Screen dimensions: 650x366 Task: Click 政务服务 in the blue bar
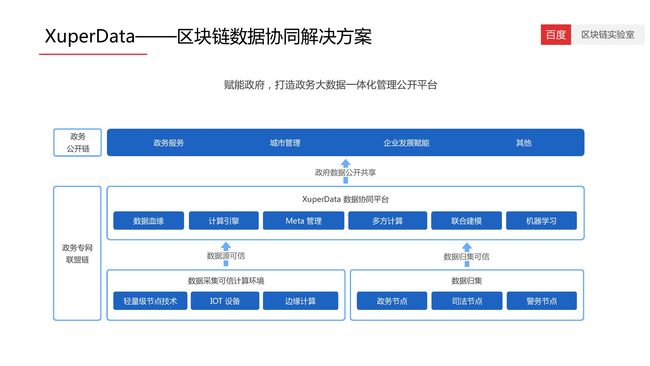pos(168,143)
